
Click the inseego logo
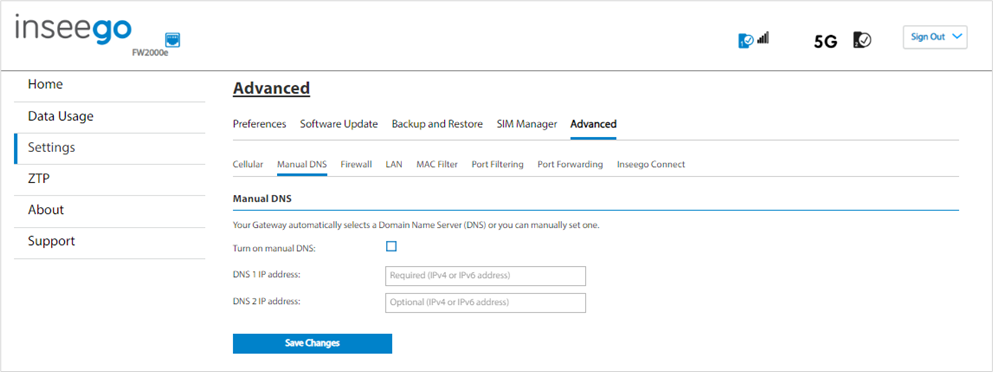(73, 30)
